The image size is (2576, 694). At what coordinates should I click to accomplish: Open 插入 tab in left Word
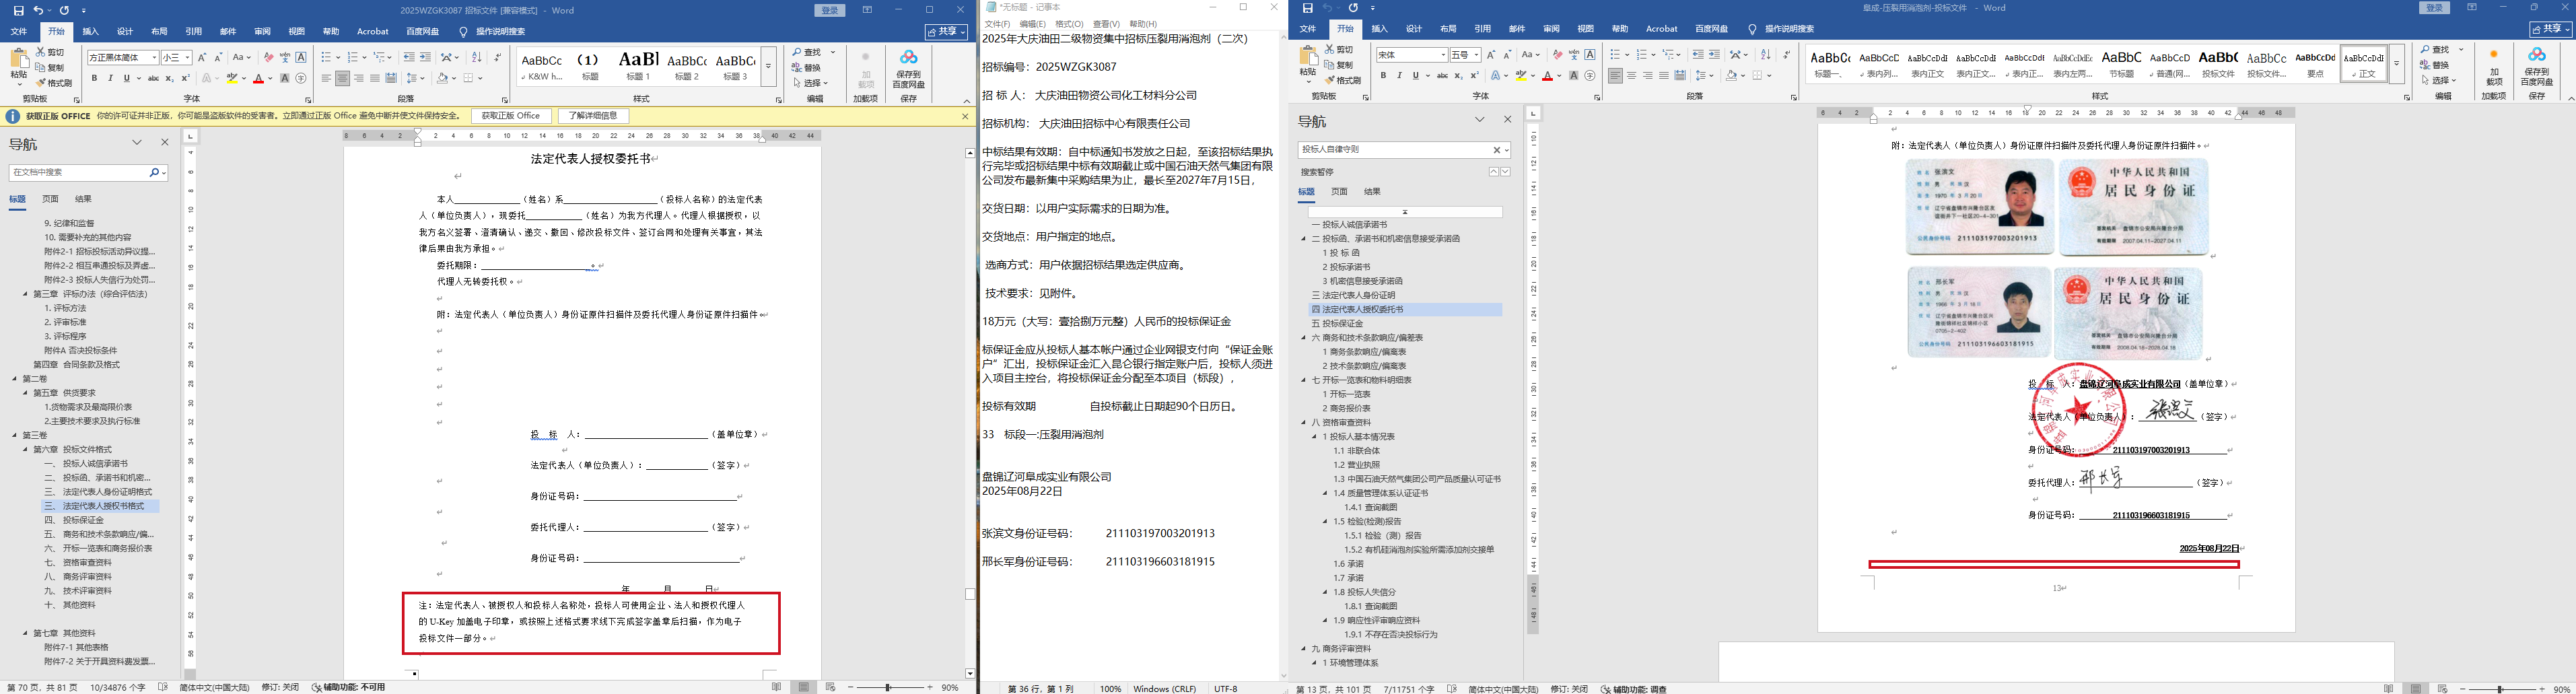tap(91, 32)
